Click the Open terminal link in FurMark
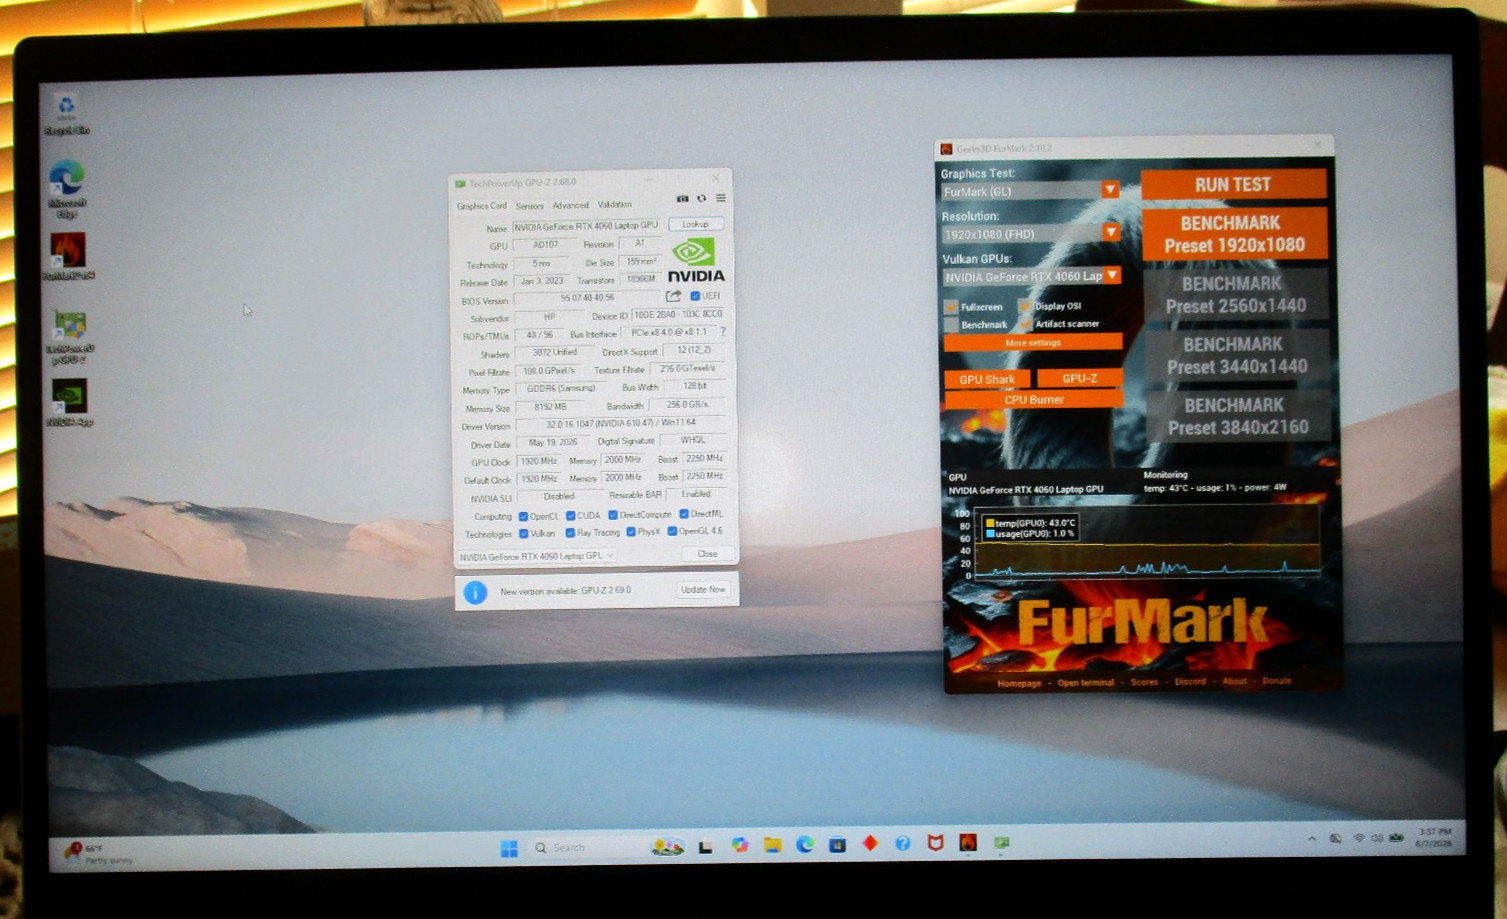1507x919 pixels. coord(1086,683)
